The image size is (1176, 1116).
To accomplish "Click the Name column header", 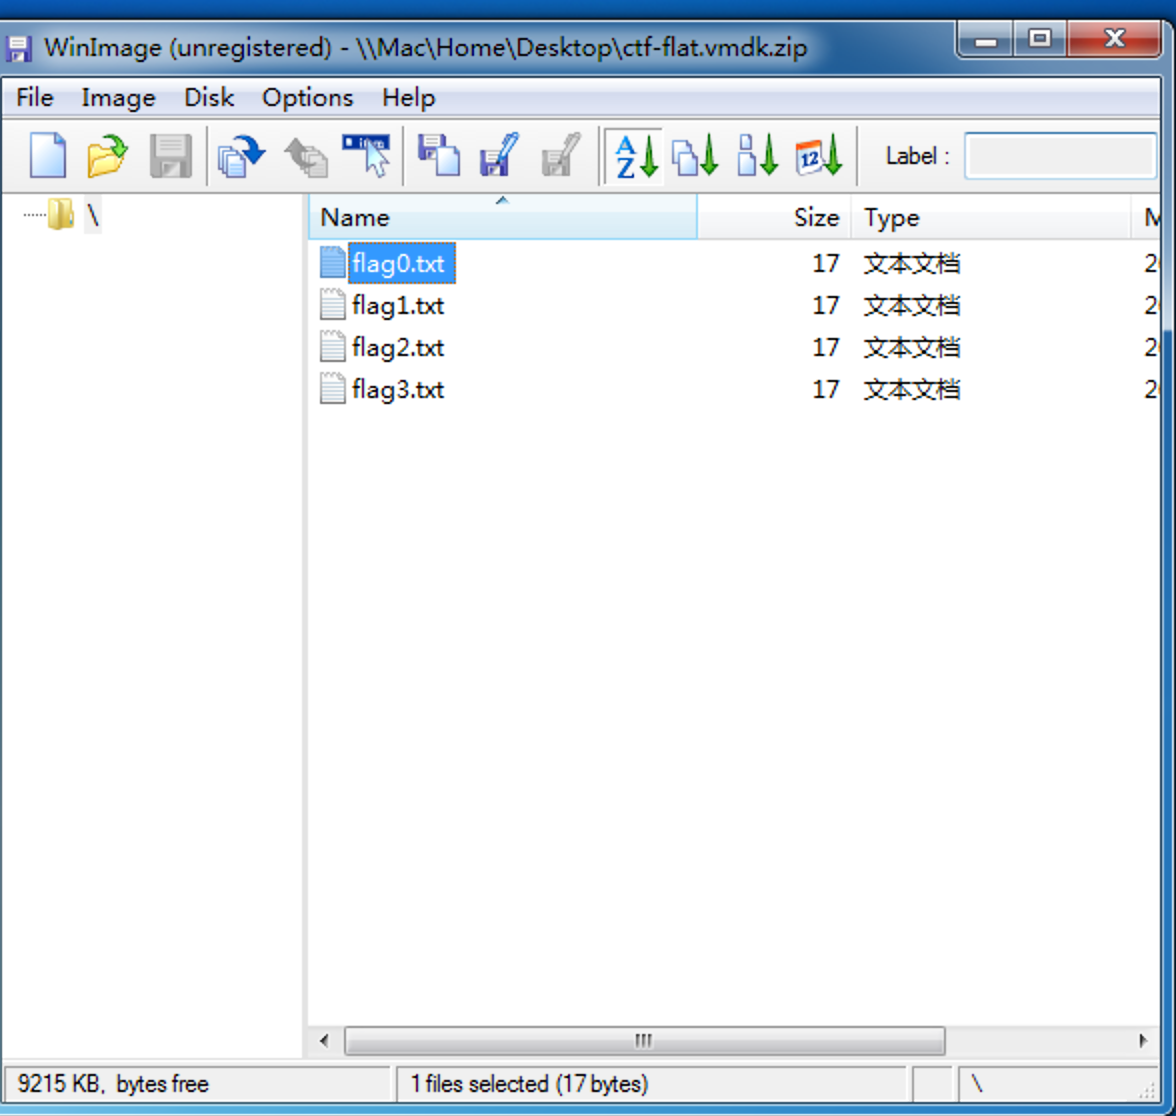I will pyautogui.click(x=502, y=218).
